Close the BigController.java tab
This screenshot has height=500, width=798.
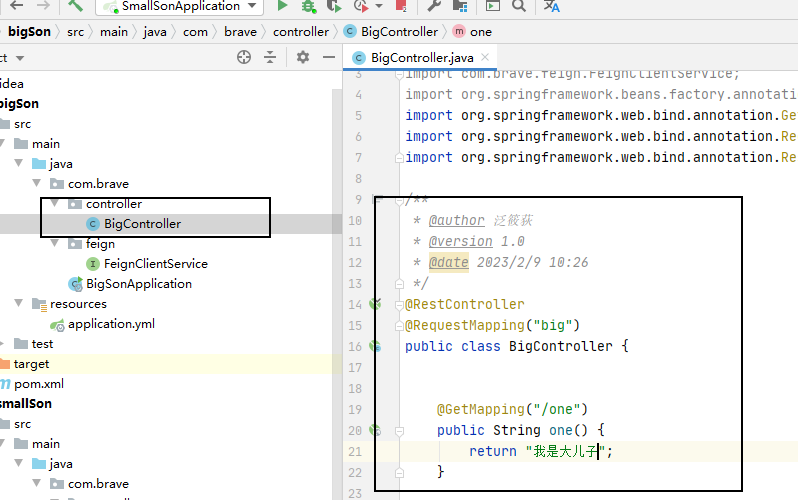484,58
